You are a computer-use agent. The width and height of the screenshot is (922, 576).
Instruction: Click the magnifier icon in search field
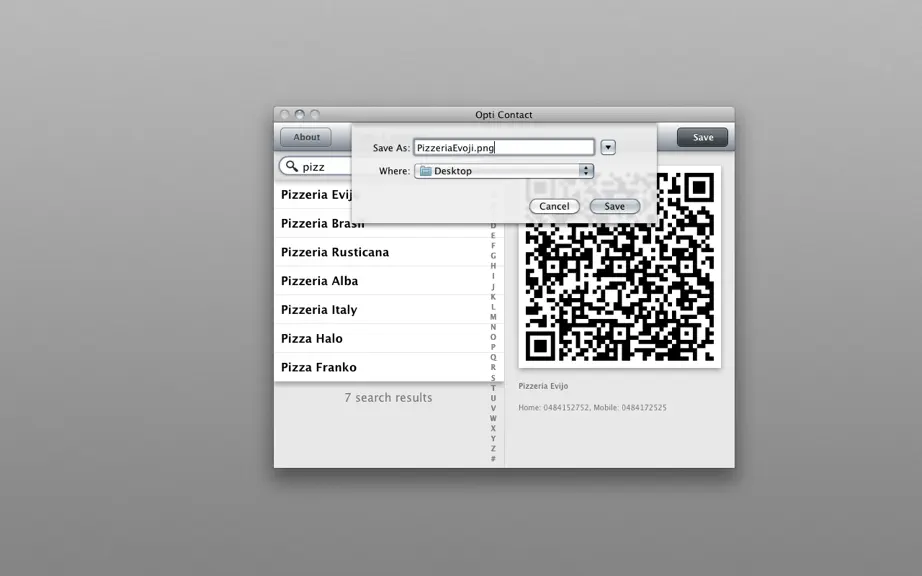(x=292, y=166)
